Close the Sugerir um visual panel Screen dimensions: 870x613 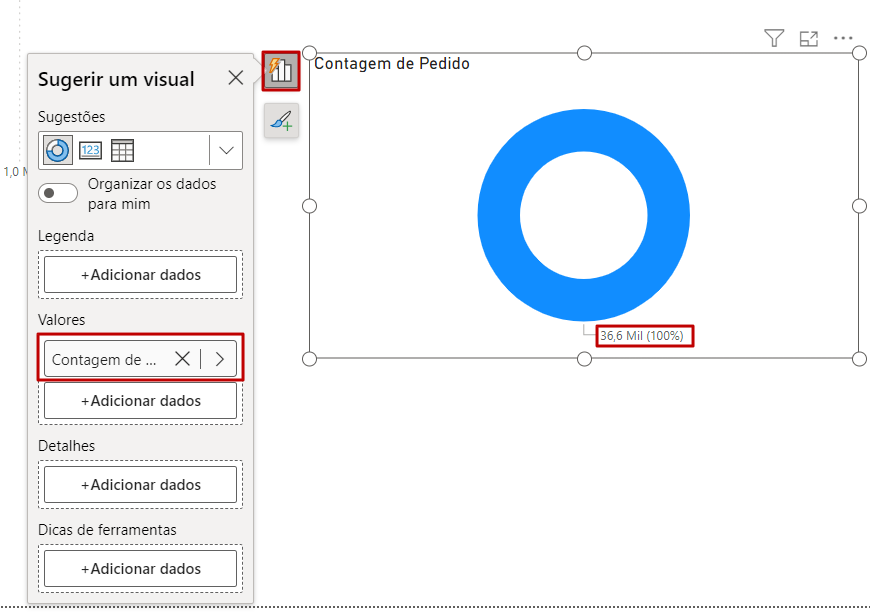coord(236,78)
